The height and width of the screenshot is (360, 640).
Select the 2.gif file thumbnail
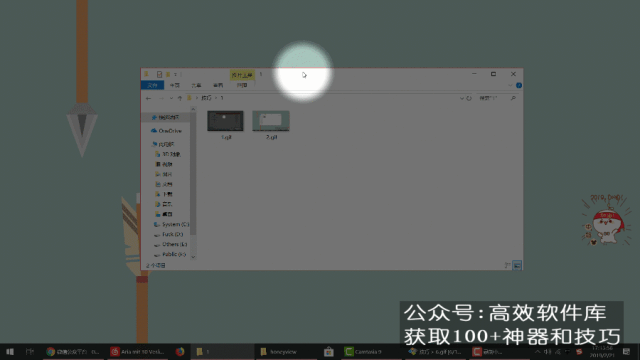pyautogui.click(x=271, y=121)
